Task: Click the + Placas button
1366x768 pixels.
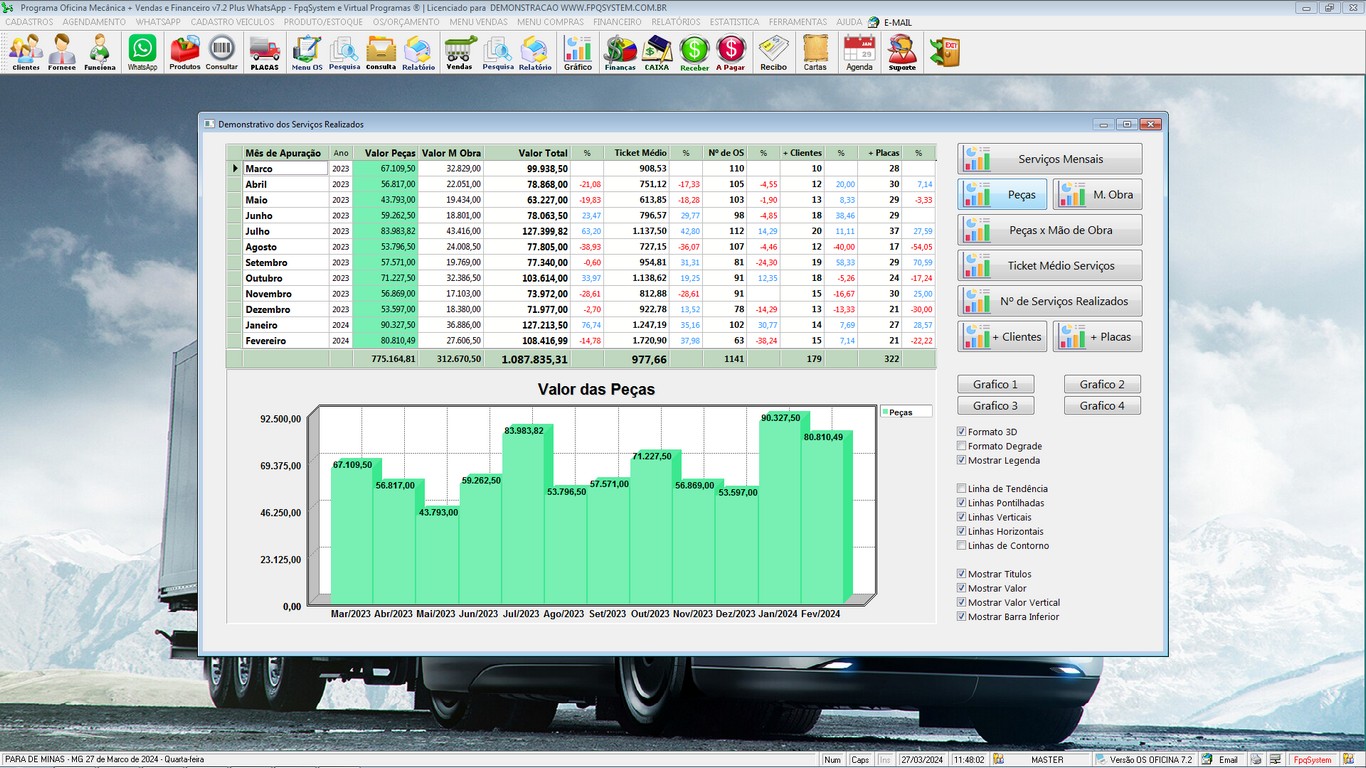Action: pyautogui.click(x=1097, y=336)
